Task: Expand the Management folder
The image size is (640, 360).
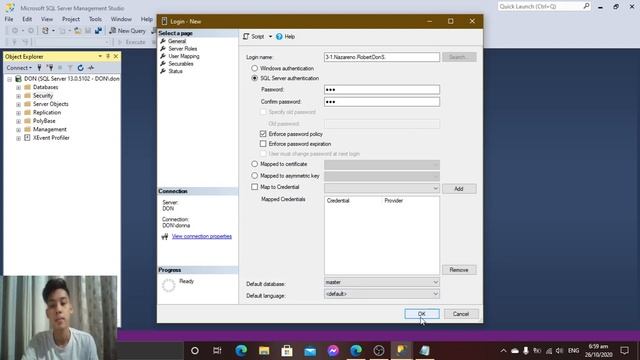Action: 18,130
